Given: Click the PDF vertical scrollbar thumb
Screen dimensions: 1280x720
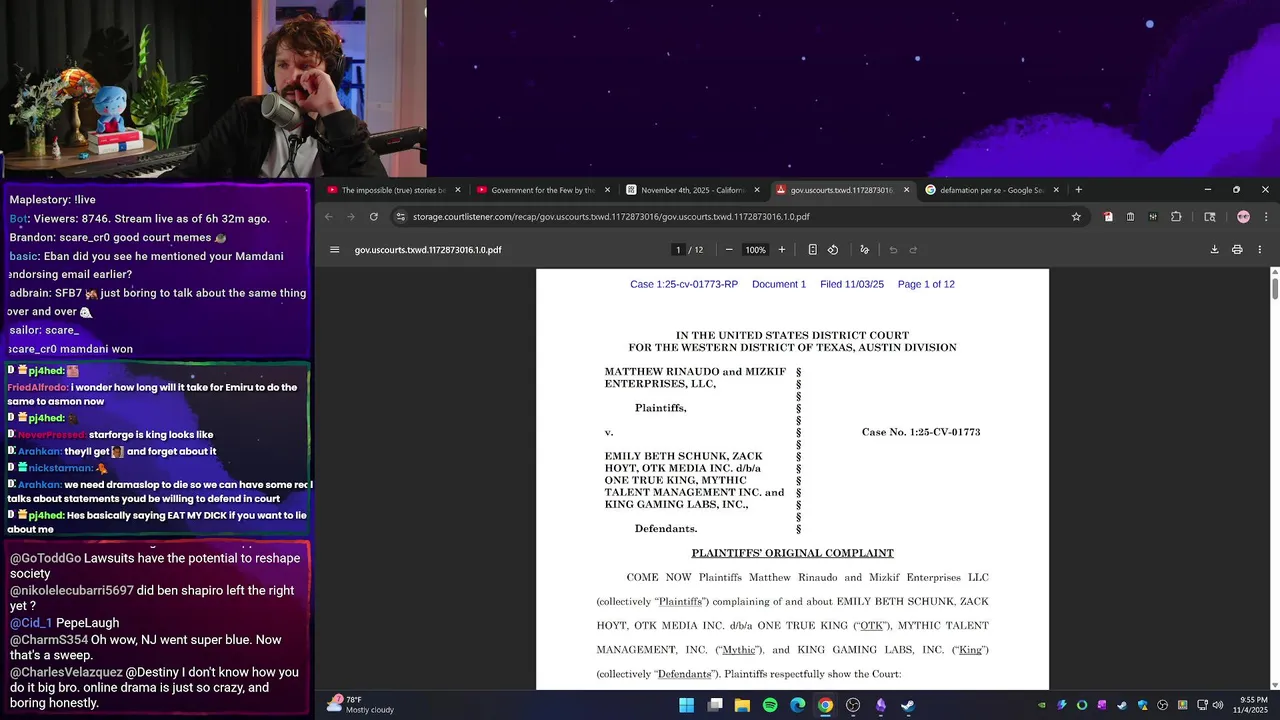Looking at the screenshot, I should pos(1275,287).
